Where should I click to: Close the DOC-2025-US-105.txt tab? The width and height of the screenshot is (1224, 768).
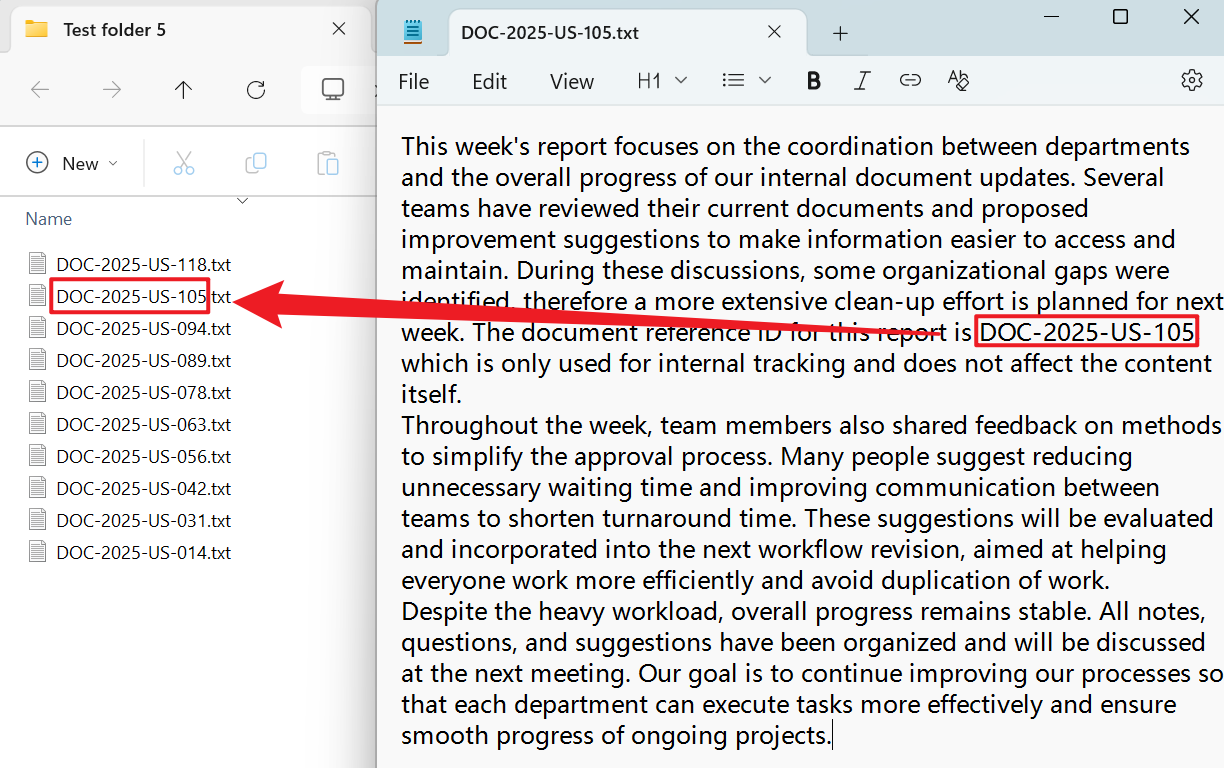(774, 32)
